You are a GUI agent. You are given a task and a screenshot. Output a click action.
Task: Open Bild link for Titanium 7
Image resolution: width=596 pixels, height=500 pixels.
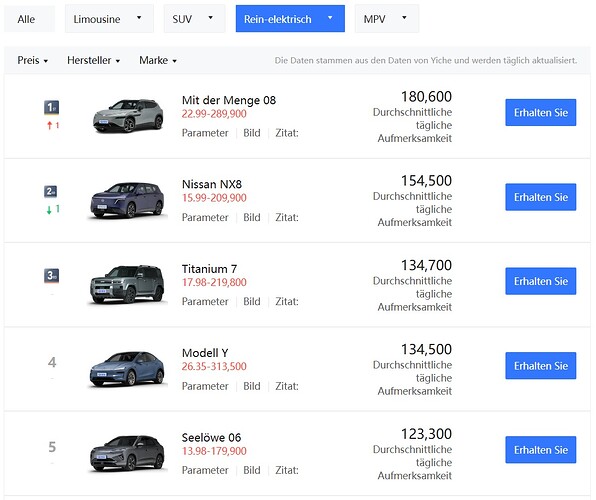[x=252, y=302]
